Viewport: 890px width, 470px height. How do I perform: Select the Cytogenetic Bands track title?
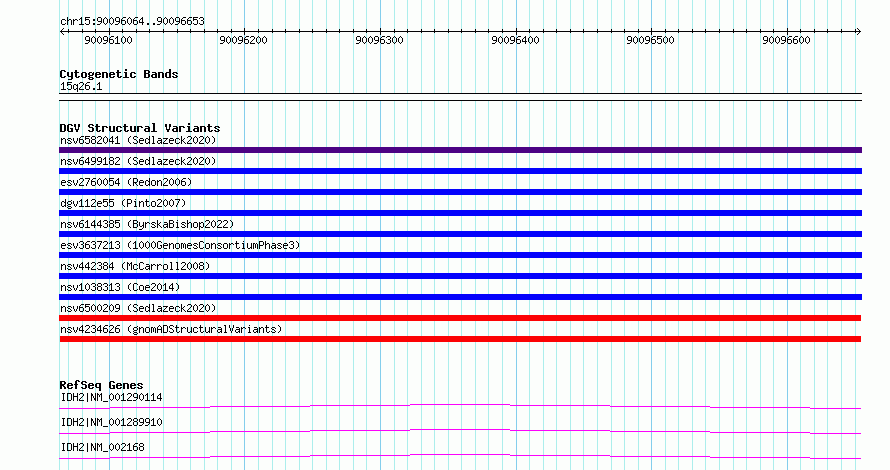point(119,74)
